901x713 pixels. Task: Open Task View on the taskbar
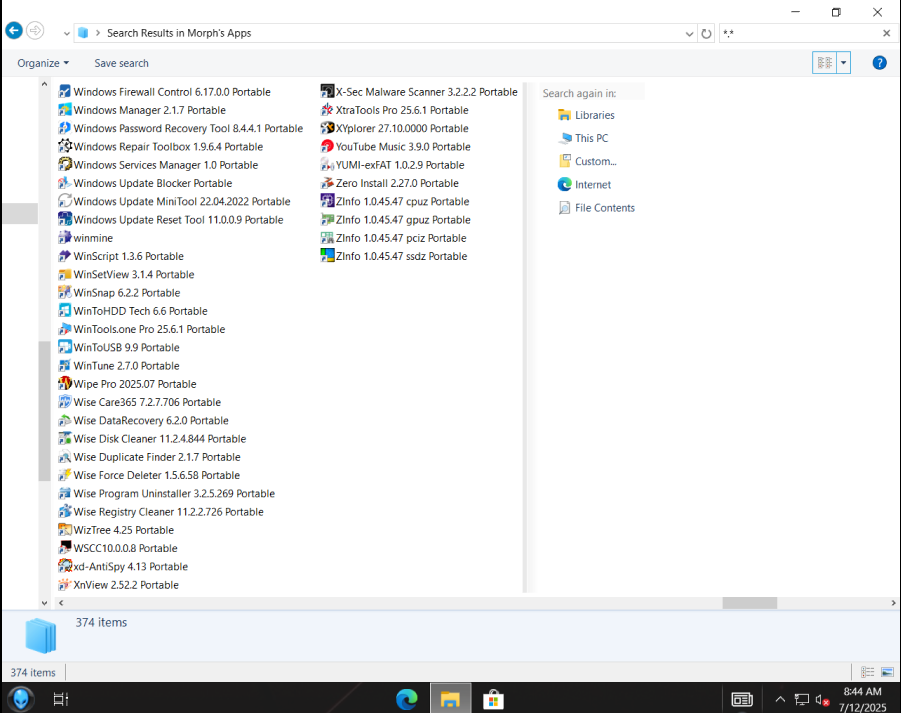tap(60, 699)
